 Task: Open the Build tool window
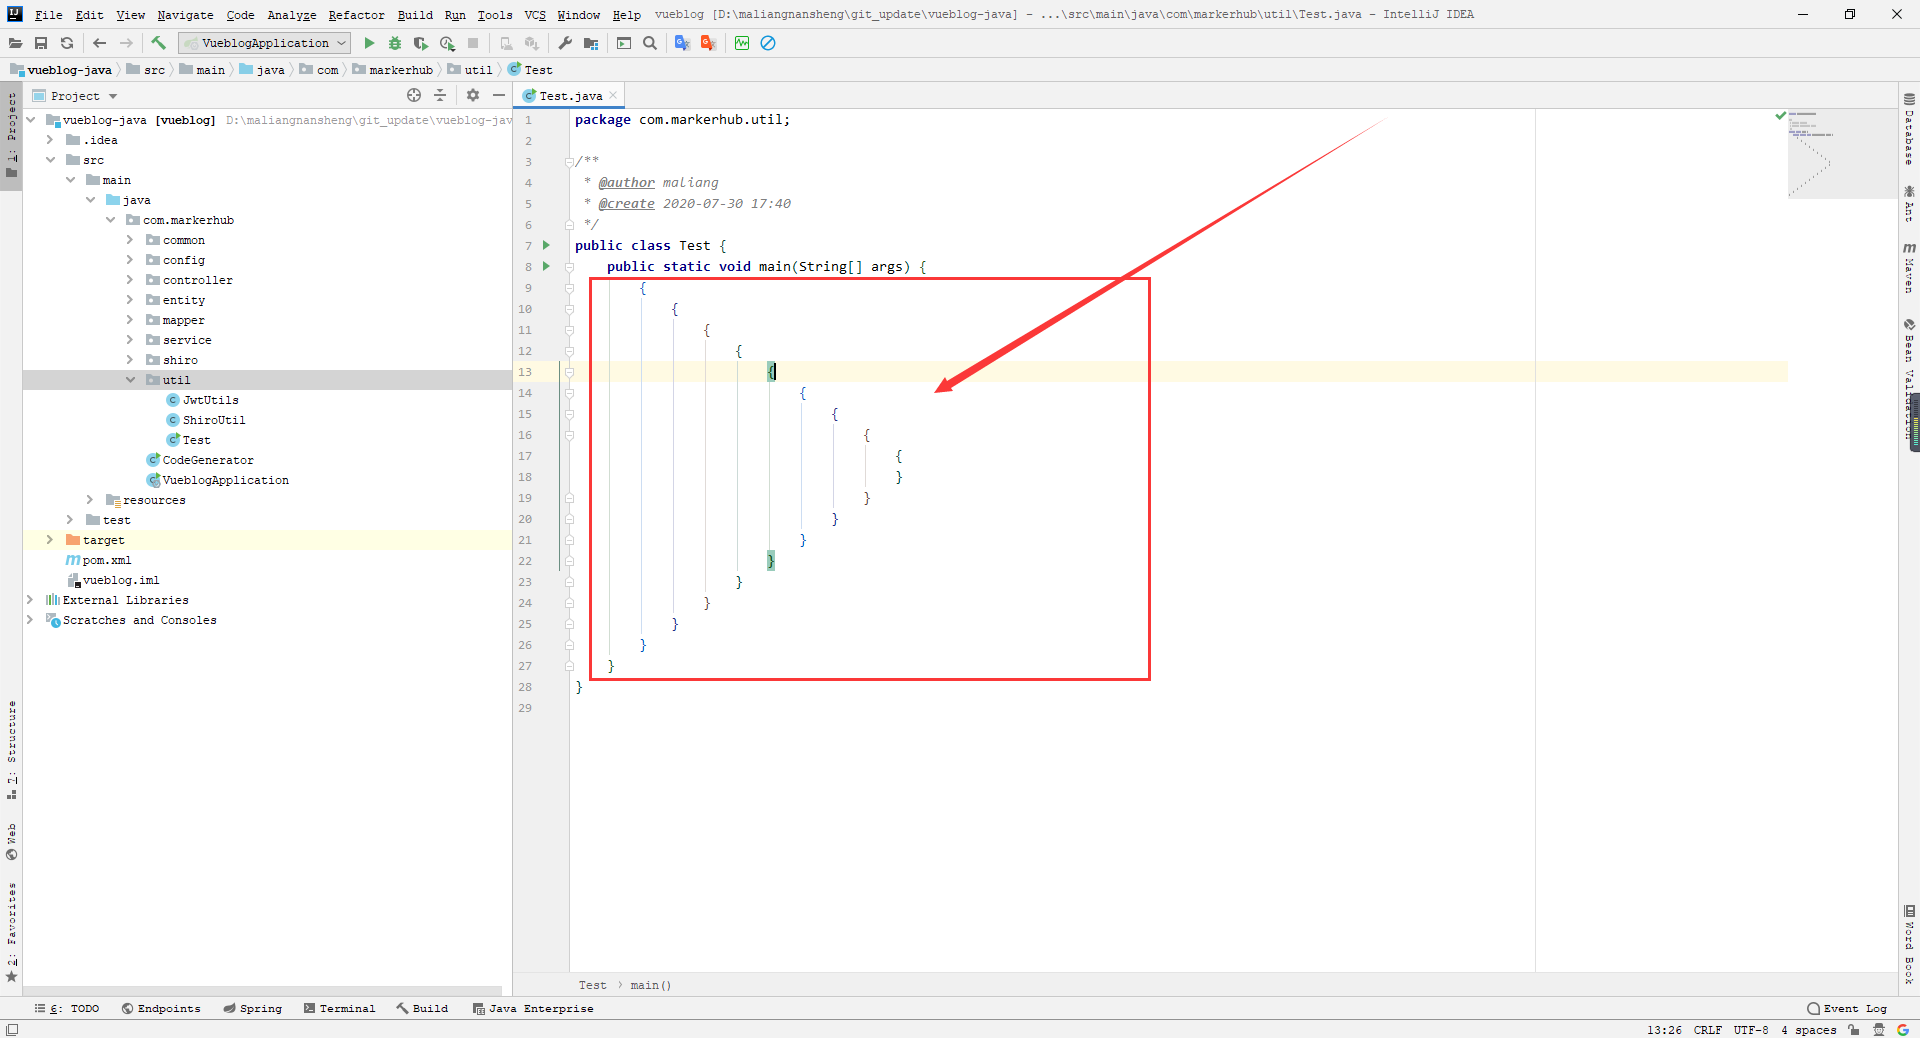click(x=422, y=1008)
